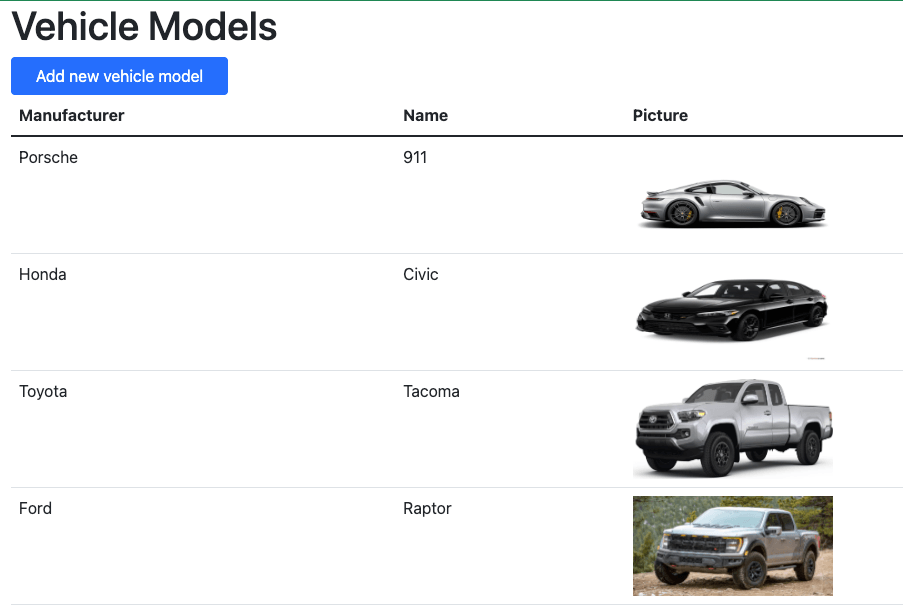Screen dimensions: 903x616
Task: Click the Add new vehicle model button
Action: tap(119, 76)
